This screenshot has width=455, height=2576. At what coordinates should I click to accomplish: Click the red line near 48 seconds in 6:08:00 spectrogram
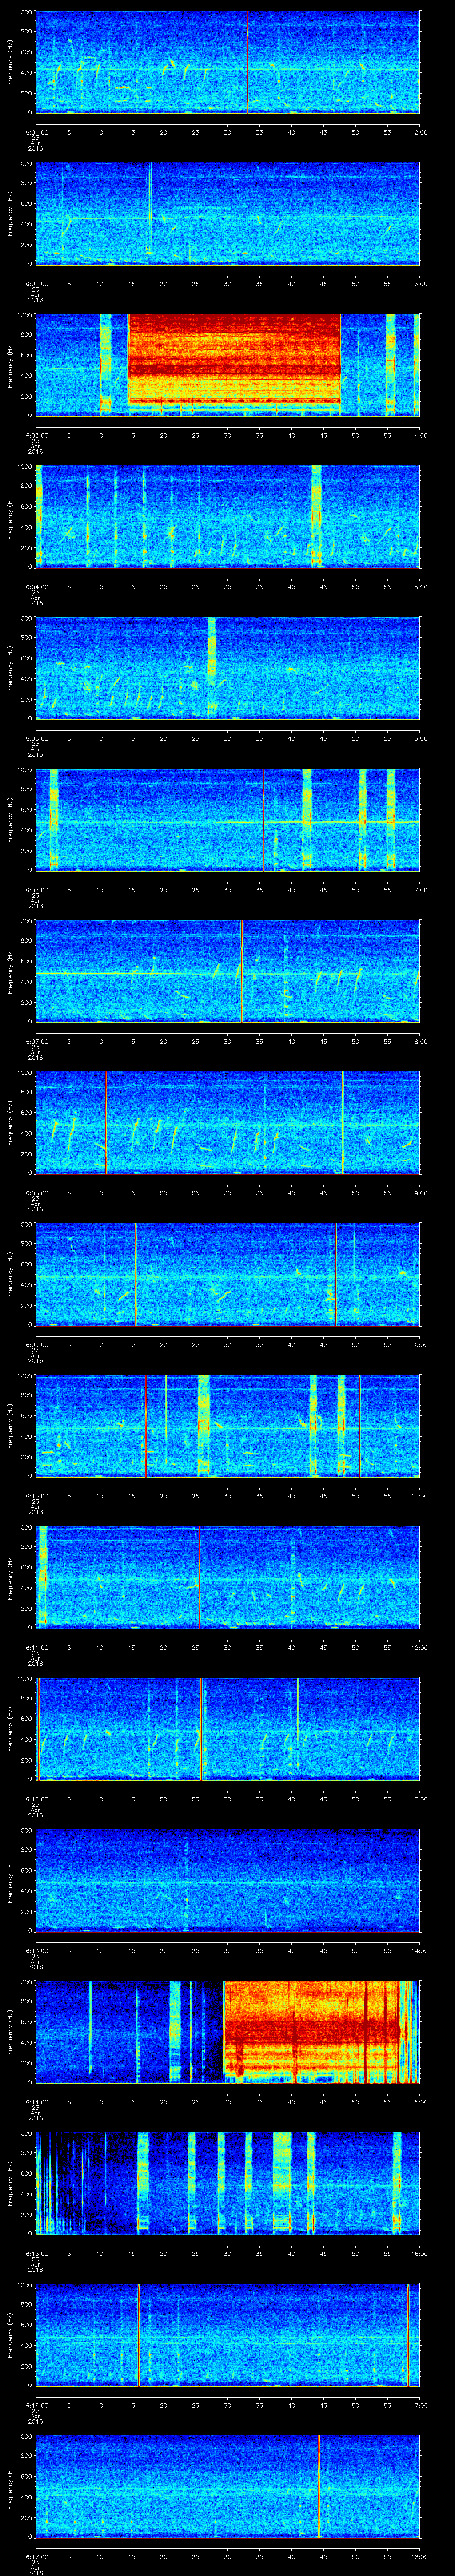click(342, 1122)
